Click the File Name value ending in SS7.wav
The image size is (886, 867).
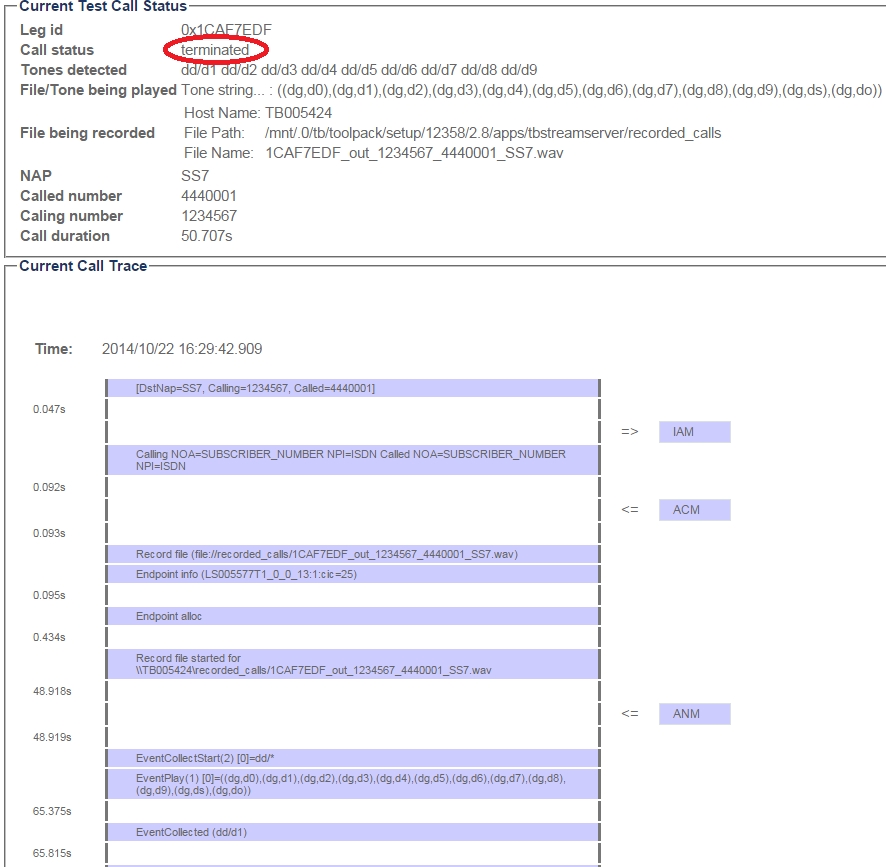(x=409, y=153)
